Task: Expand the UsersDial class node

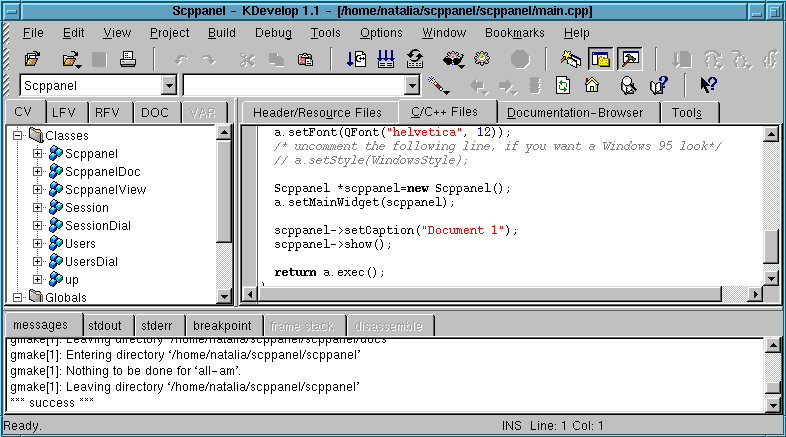Action: pyautogui.click(x=38, y=262)
